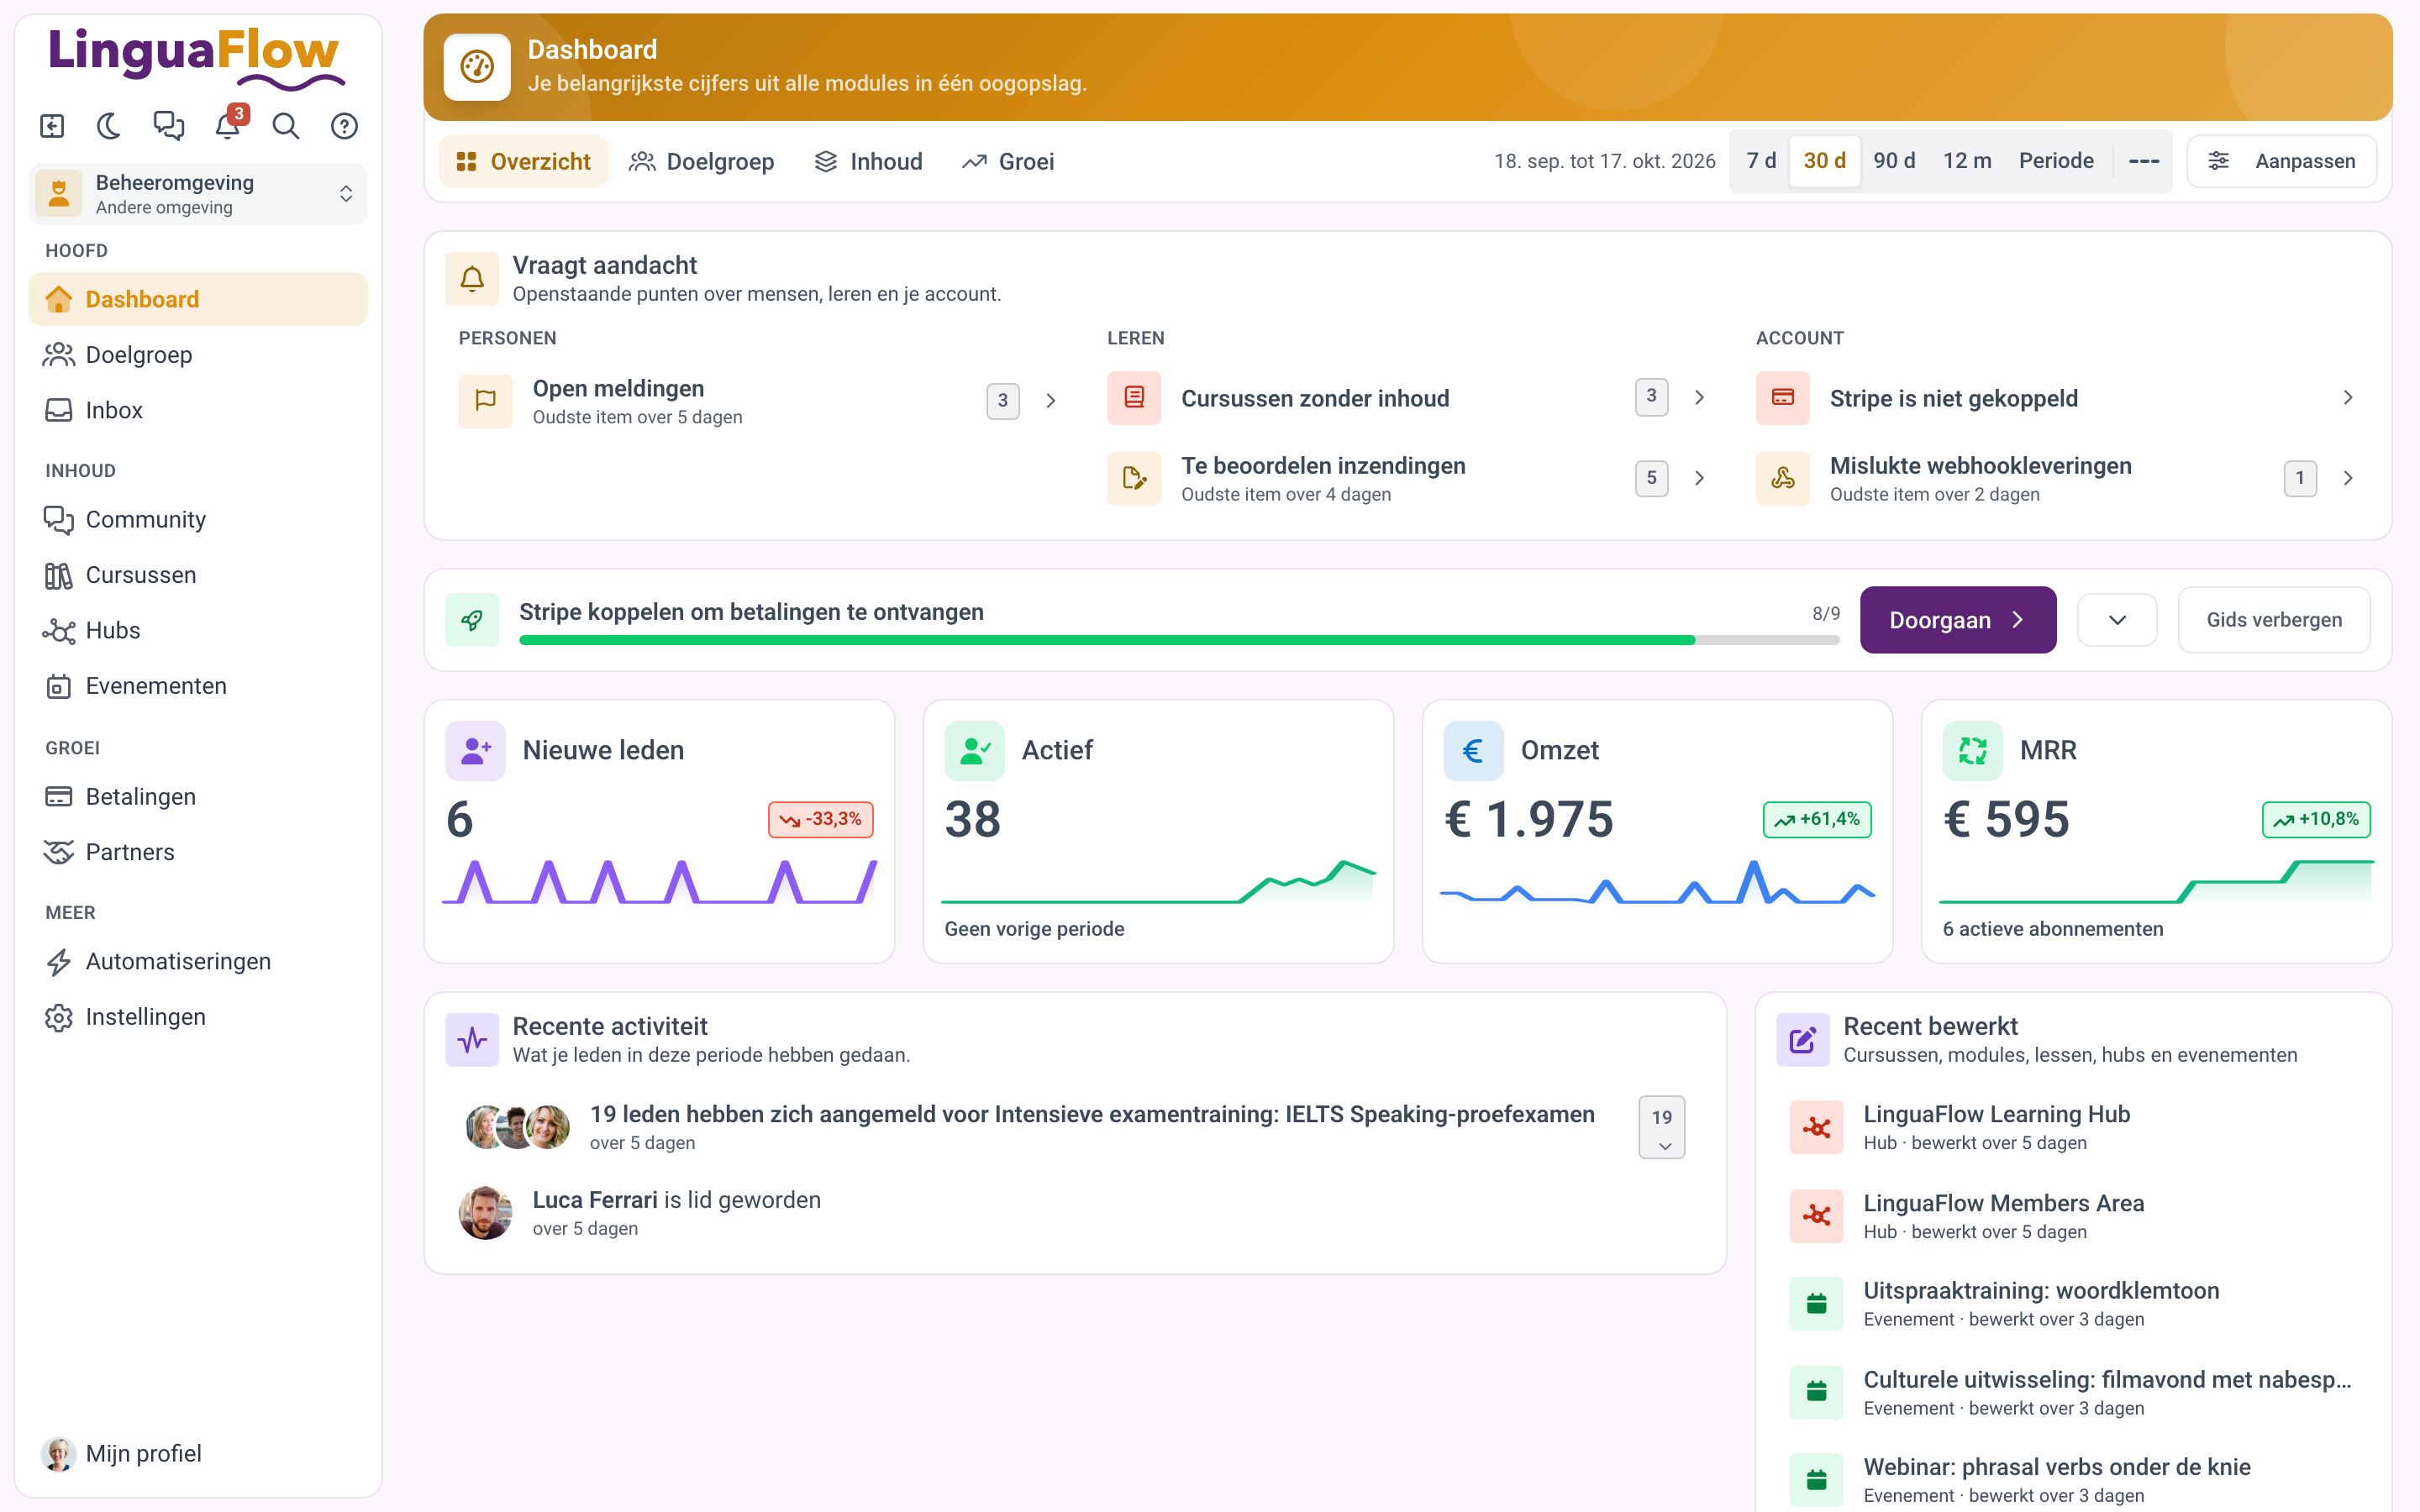The image size is (2420, 1512).
Task: Click the Mislukte webhookleveringen webhook icon
Action: point(1783,478)
